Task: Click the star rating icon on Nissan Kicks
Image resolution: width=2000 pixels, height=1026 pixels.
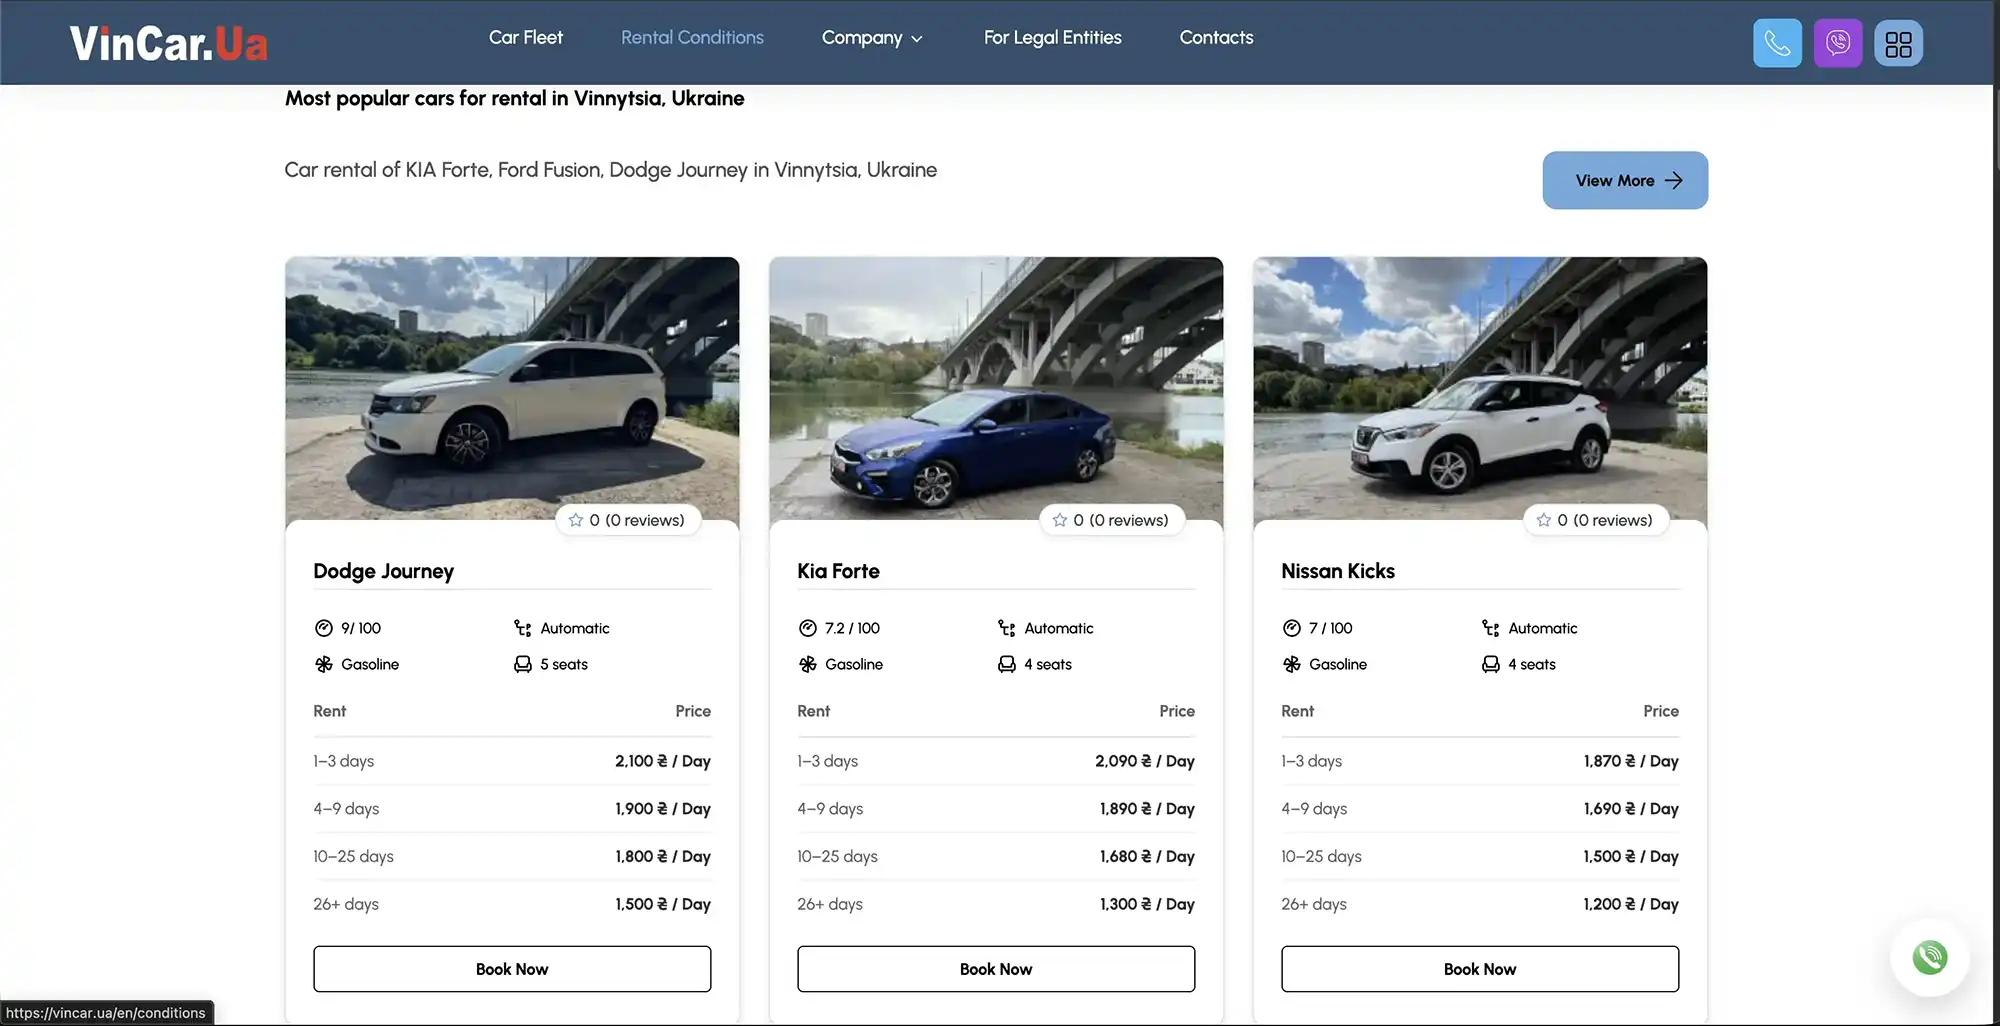Action: pos(1544,520)
